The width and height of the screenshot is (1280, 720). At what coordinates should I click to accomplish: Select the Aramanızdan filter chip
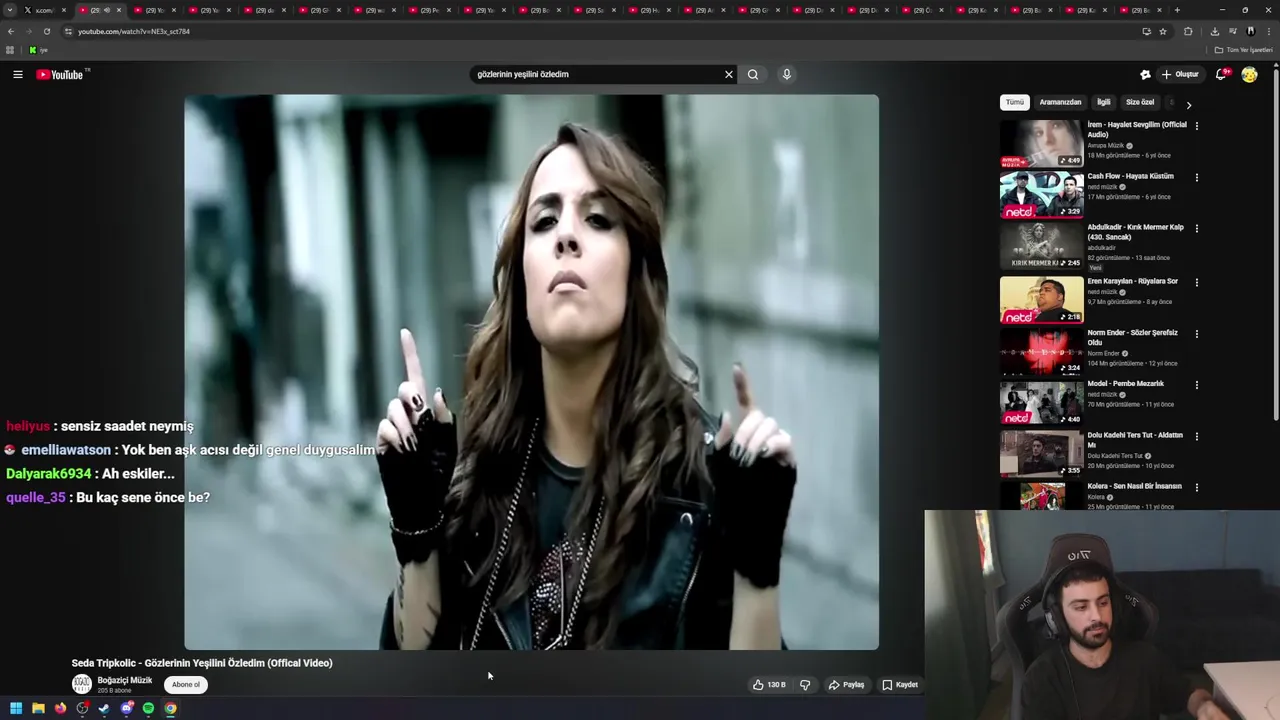1060,102
